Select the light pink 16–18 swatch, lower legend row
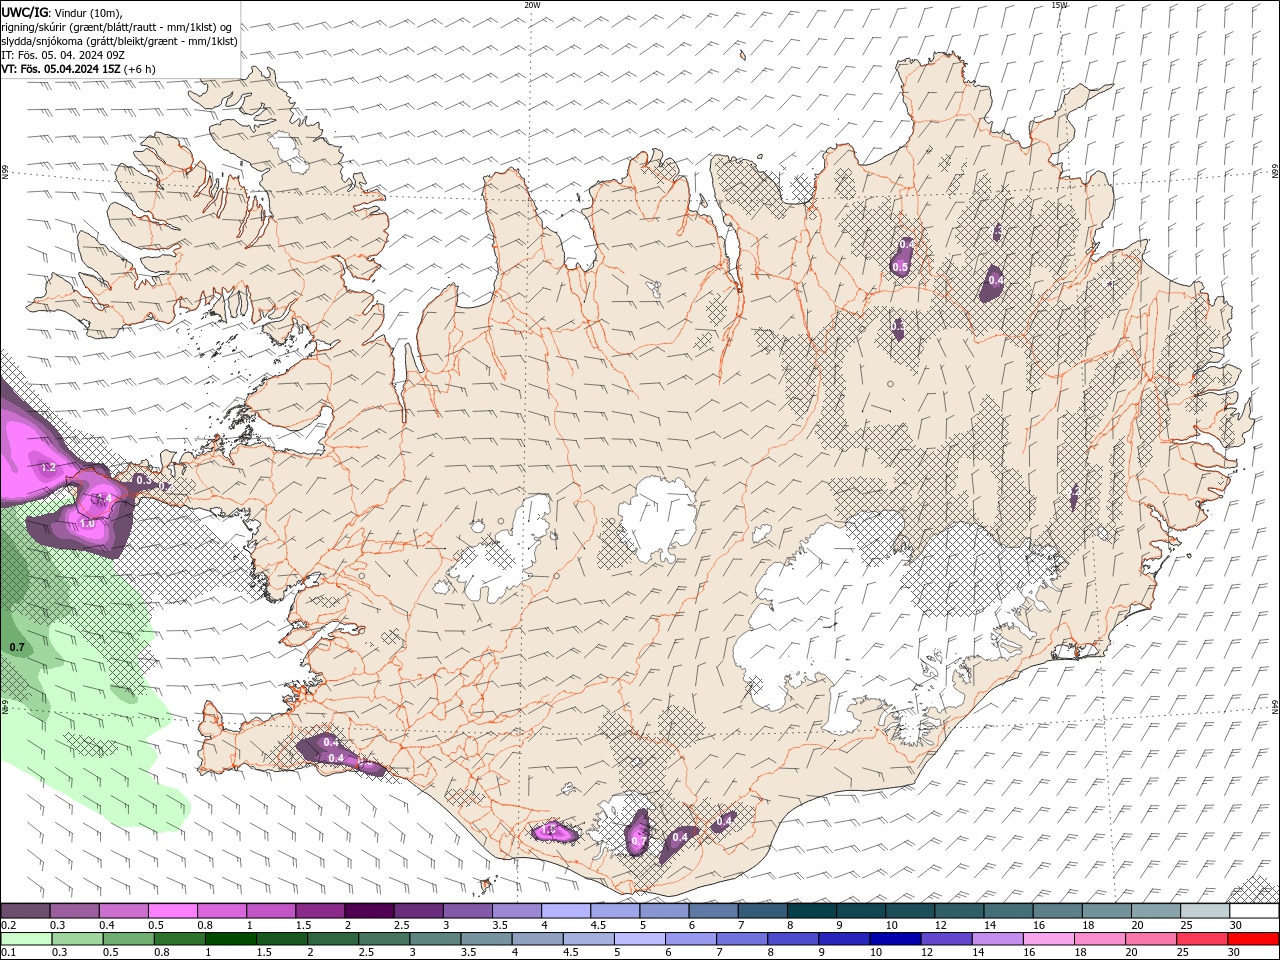This screenshot has height=960, width=1280. coord(1049,939)
